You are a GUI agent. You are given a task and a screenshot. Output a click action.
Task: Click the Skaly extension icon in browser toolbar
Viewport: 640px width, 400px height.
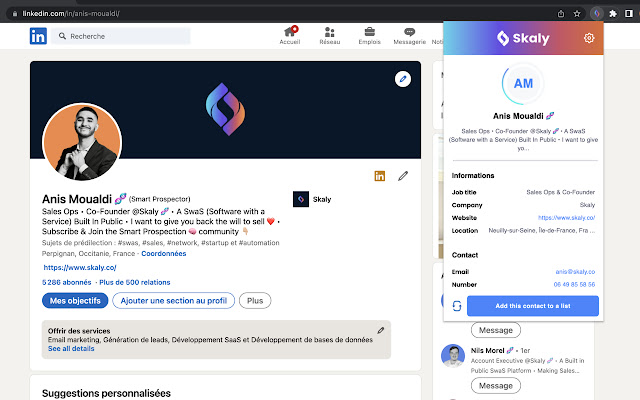(596, 13)
